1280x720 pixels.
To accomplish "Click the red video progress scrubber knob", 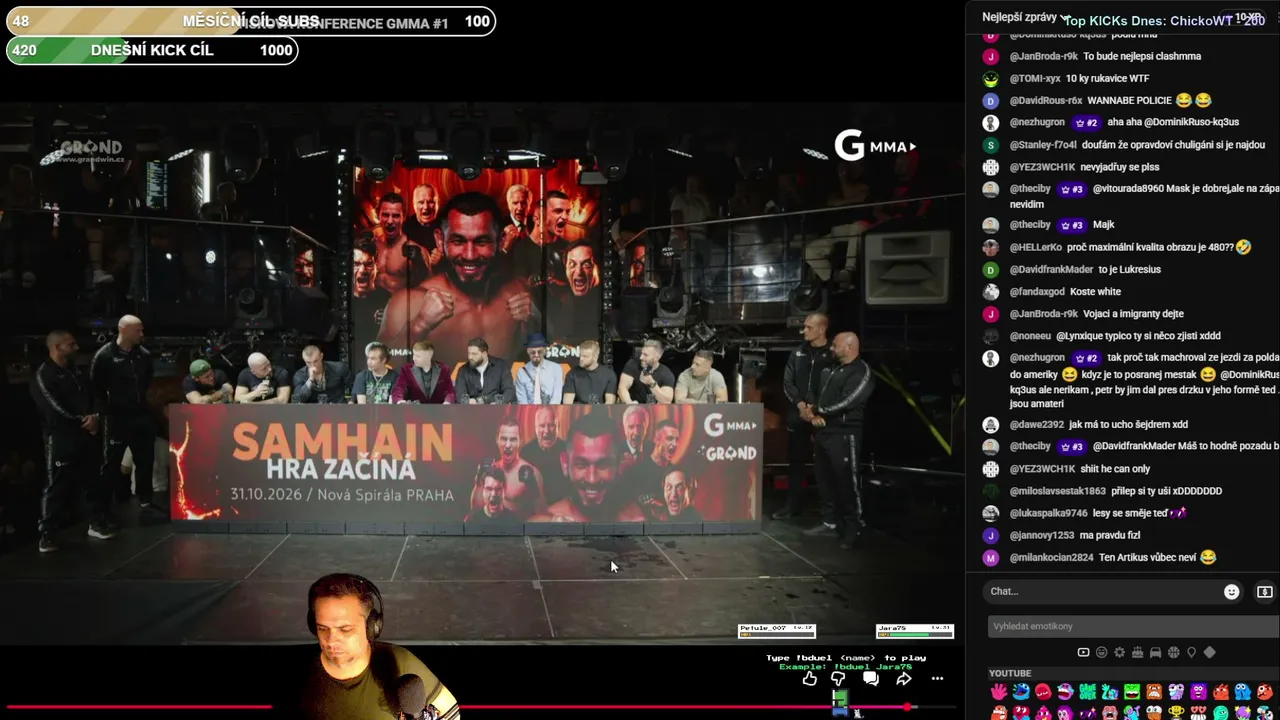I will coord(908,708).
